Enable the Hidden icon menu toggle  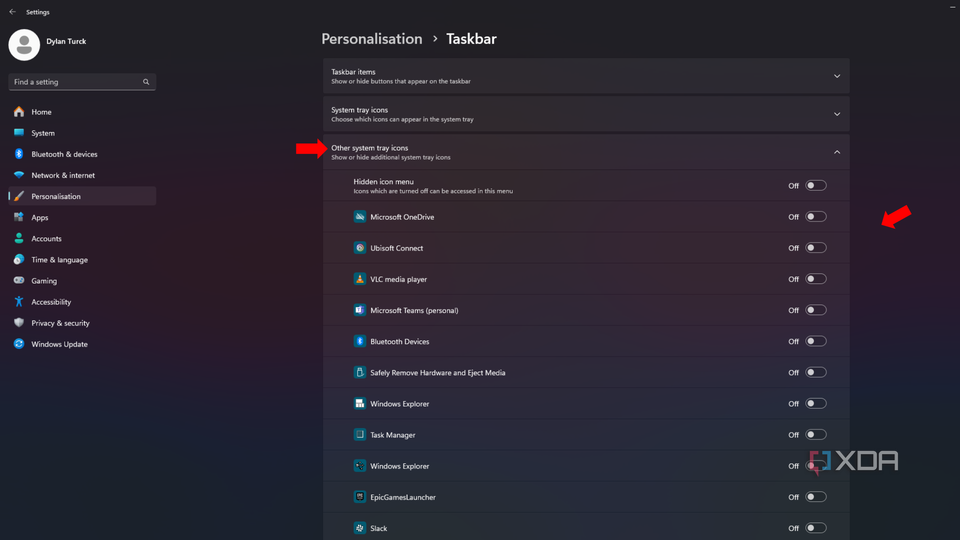pos(816,185)
